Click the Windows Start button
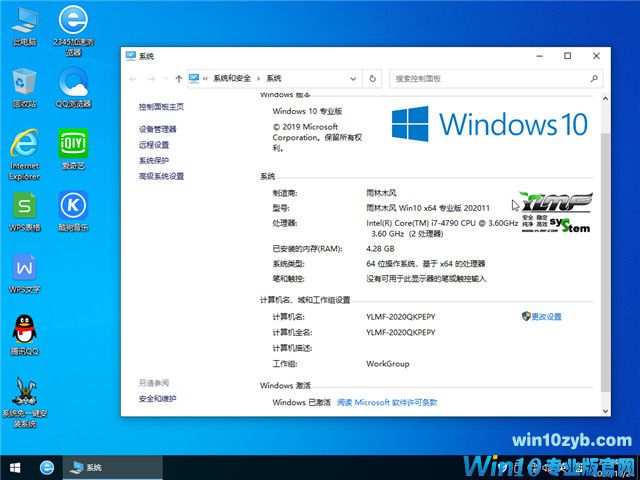 pos(15,467)
